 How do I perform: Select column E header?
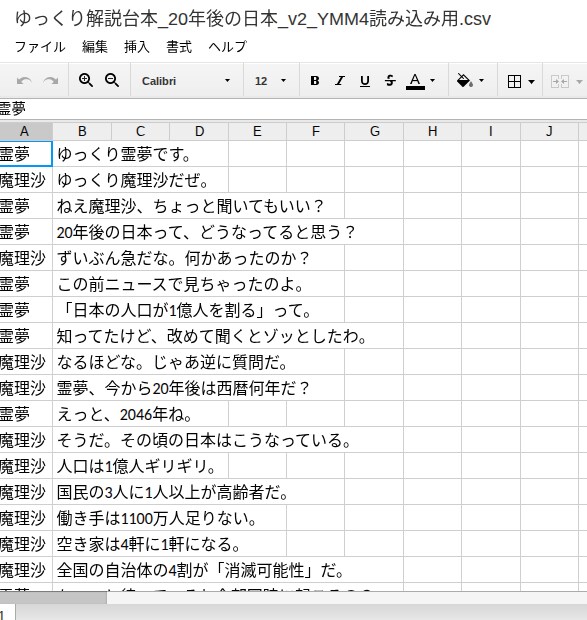tap(257, 131)
